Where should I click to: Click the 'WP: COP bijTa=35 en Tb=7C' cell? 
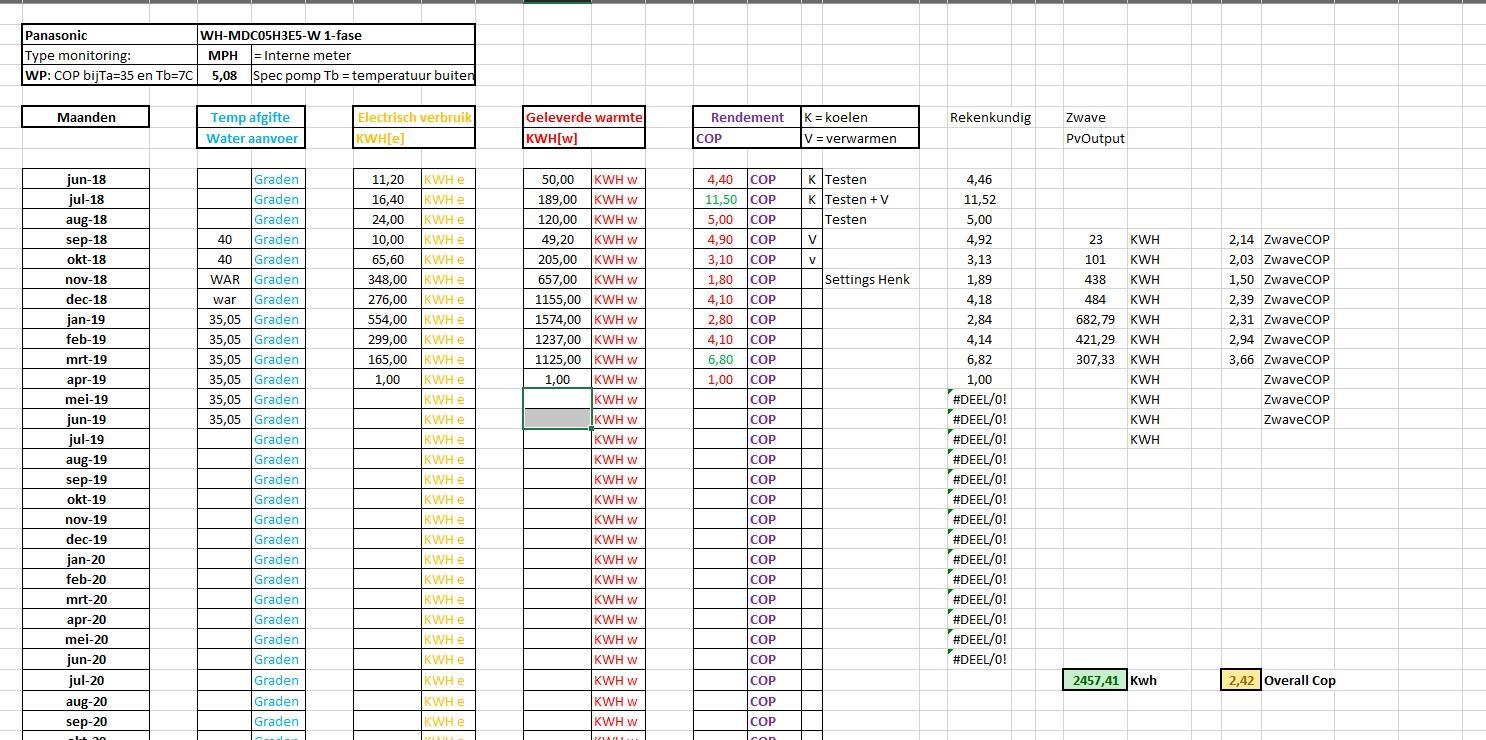(x=110, y=76)
